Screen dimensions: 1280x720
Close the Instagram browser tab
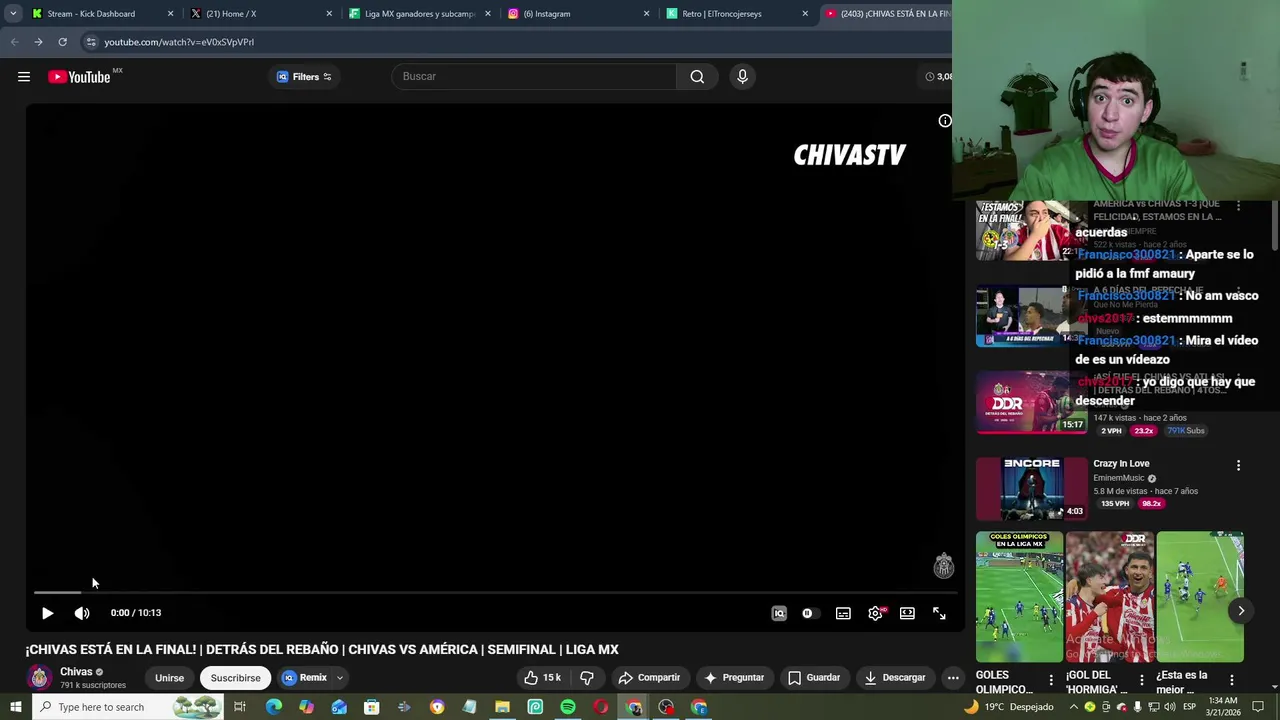click(x=646, y=14)
